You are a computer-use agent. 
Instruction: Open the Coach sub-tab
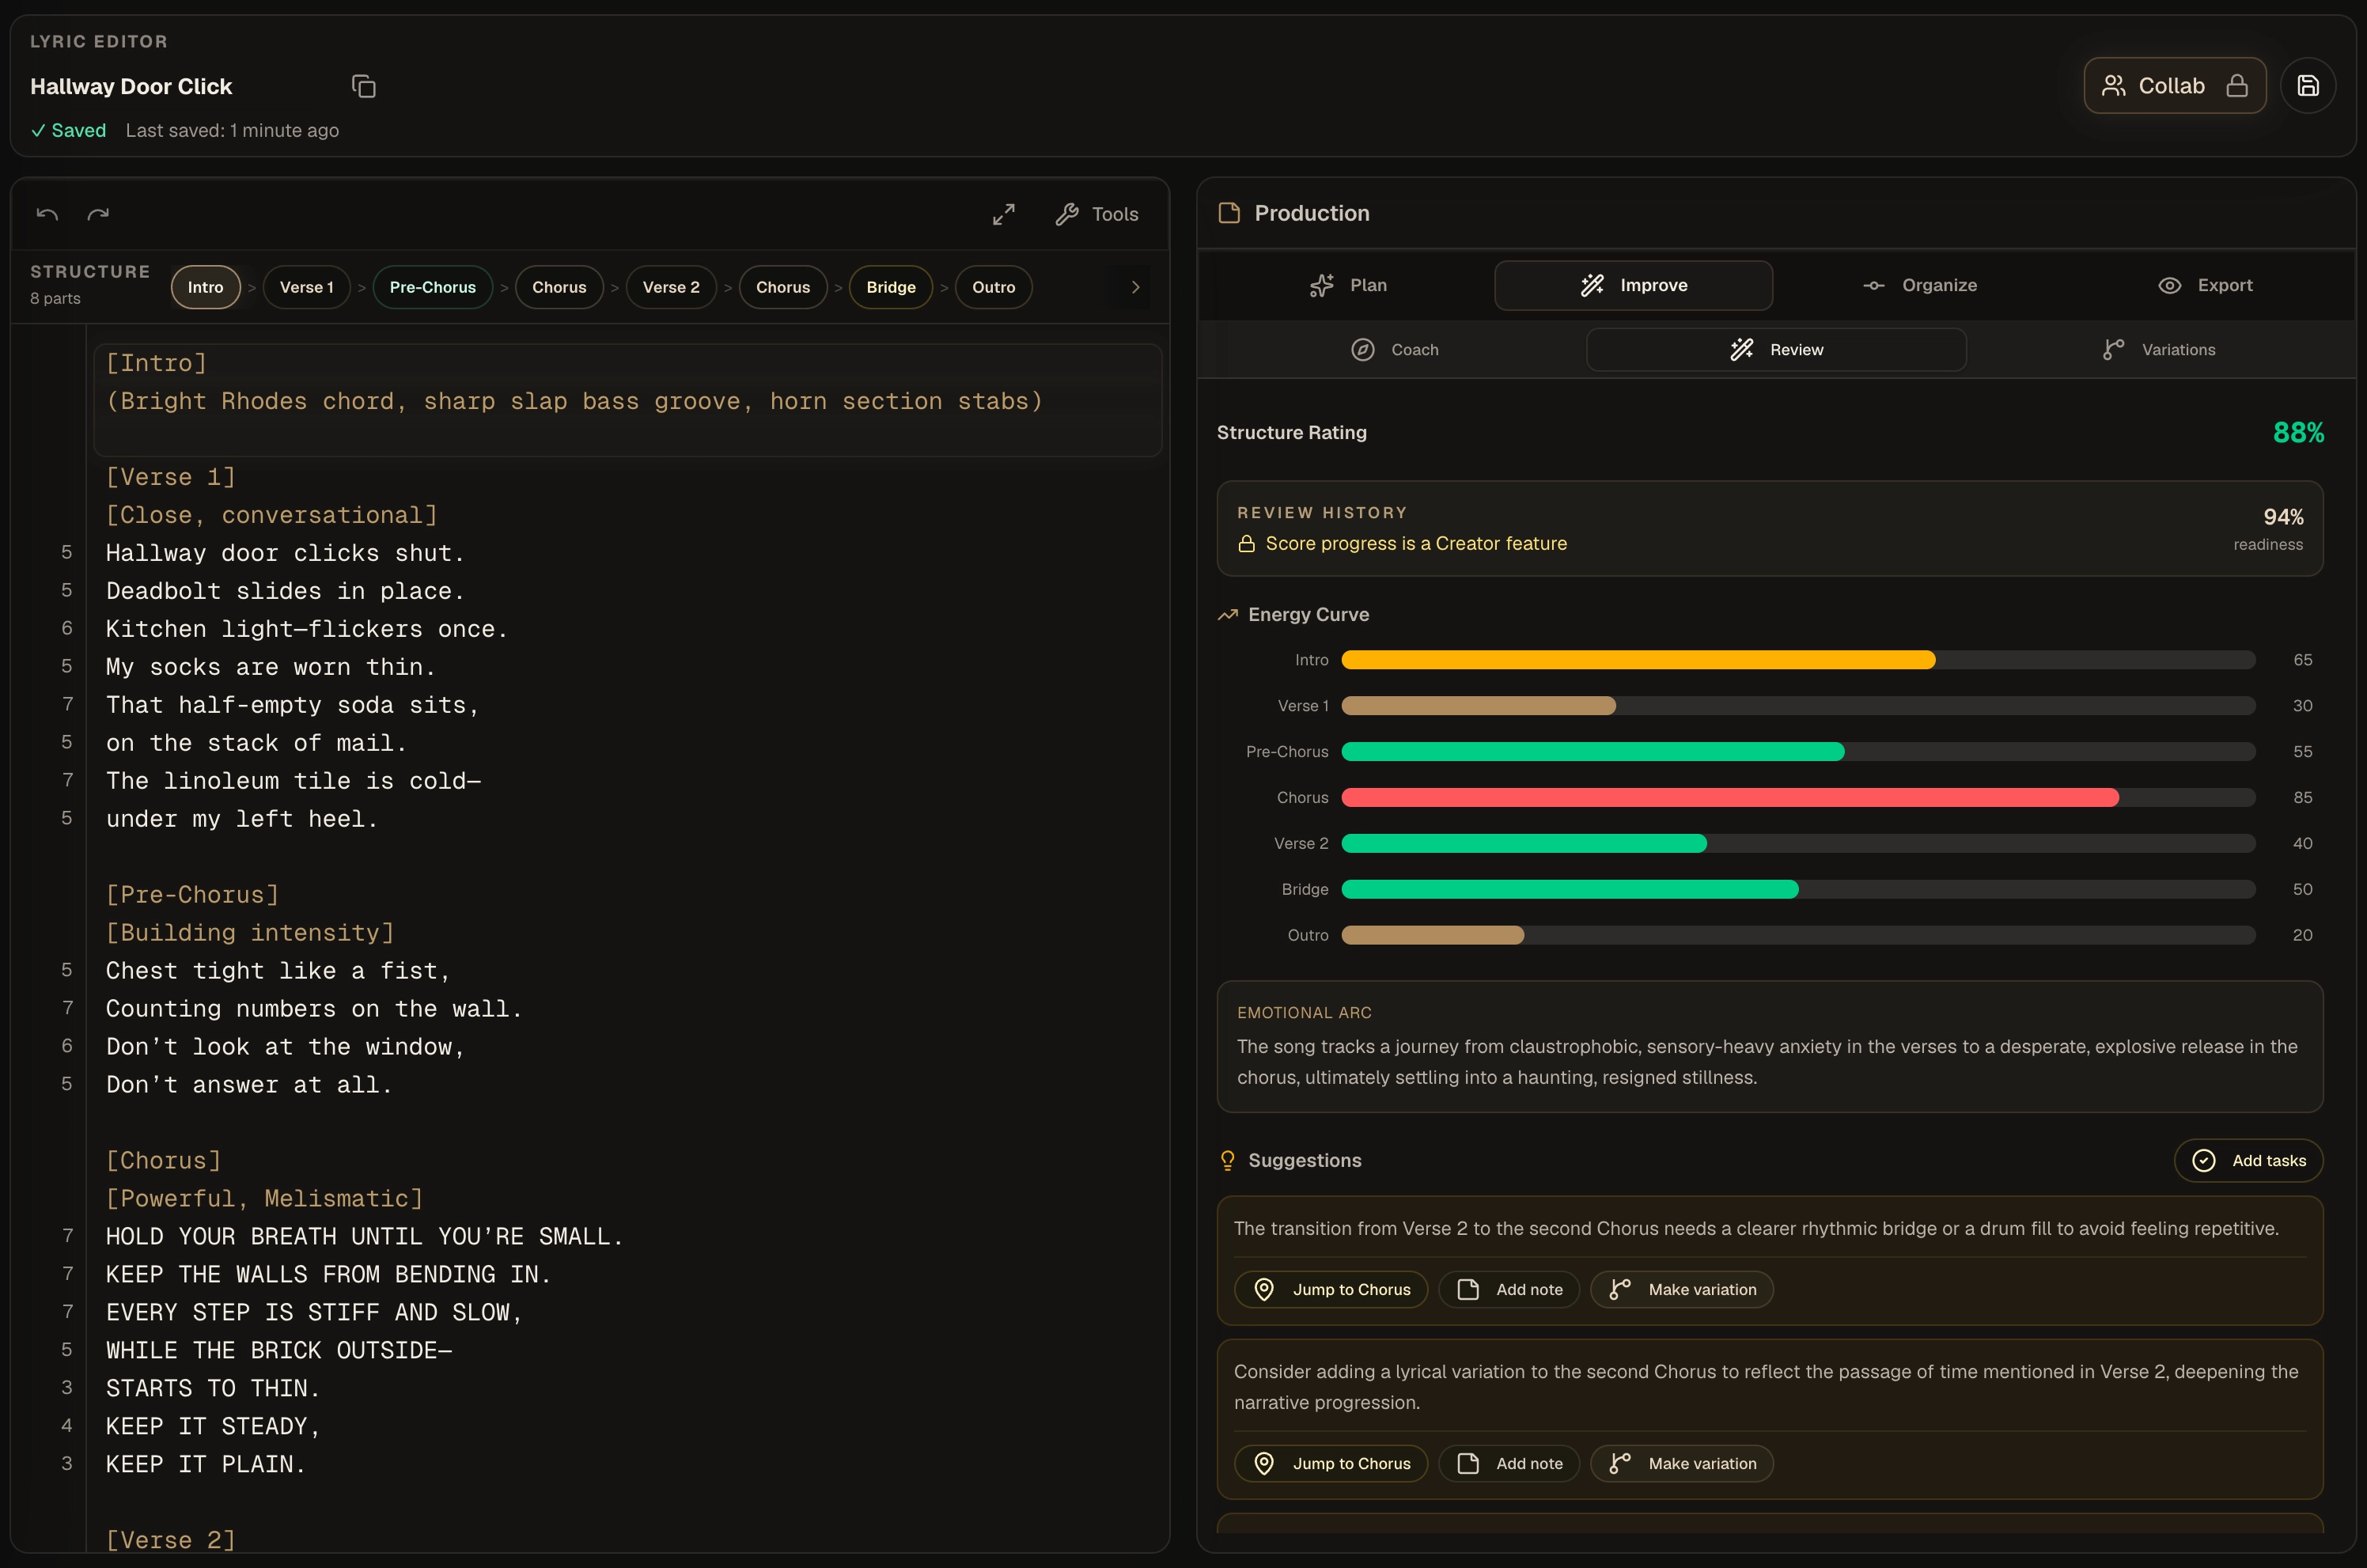point(1394,350)
